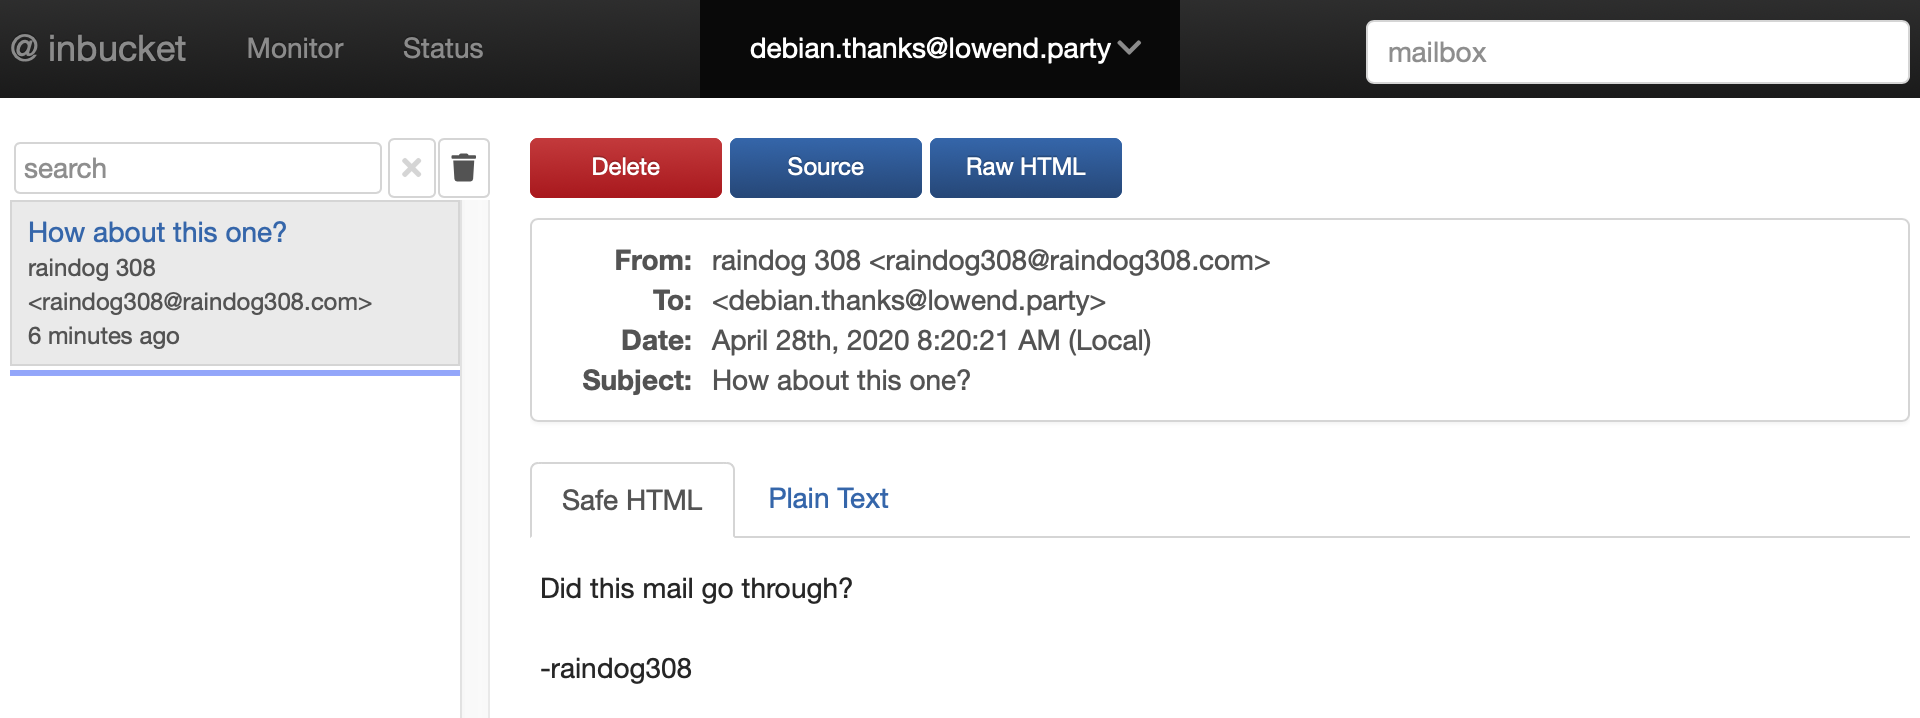Click the From address raindog308@raindog308.com in header
1920x718 pixels.
[1070, 261]
